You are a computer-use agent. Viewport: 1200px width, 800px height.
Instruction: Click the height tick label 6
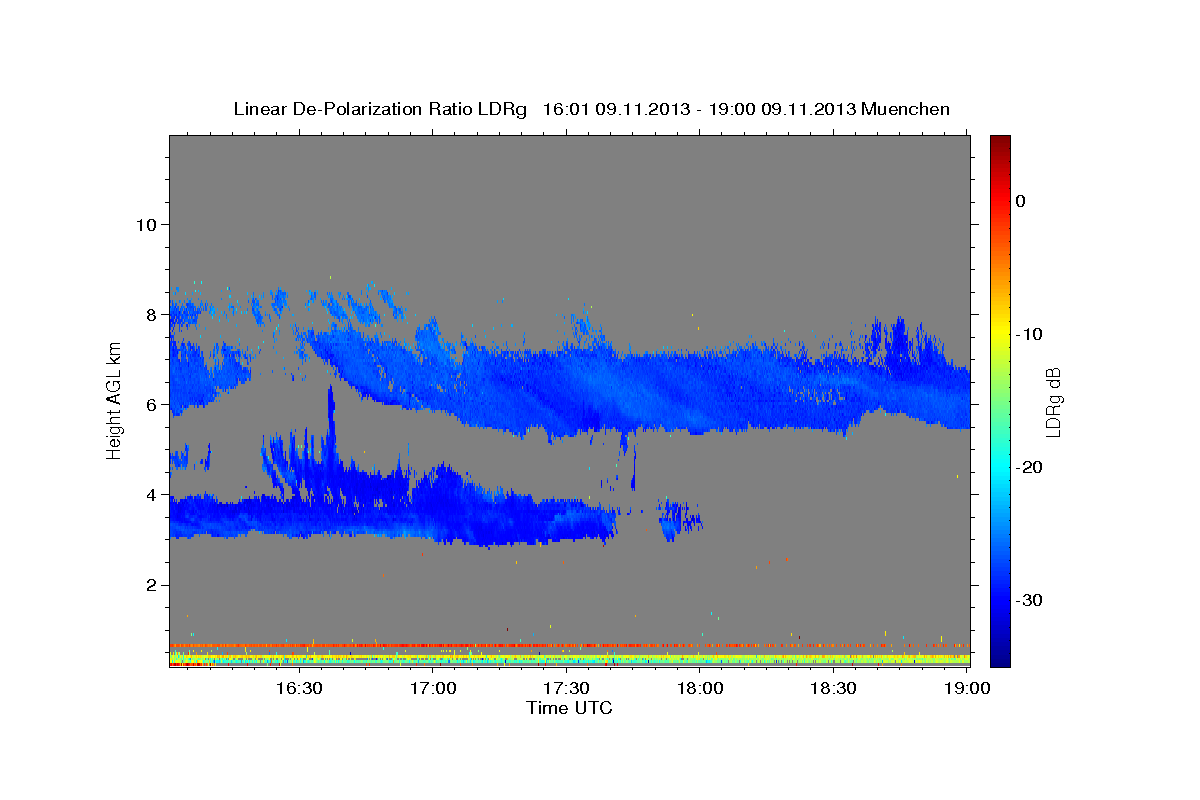(152, 405)
